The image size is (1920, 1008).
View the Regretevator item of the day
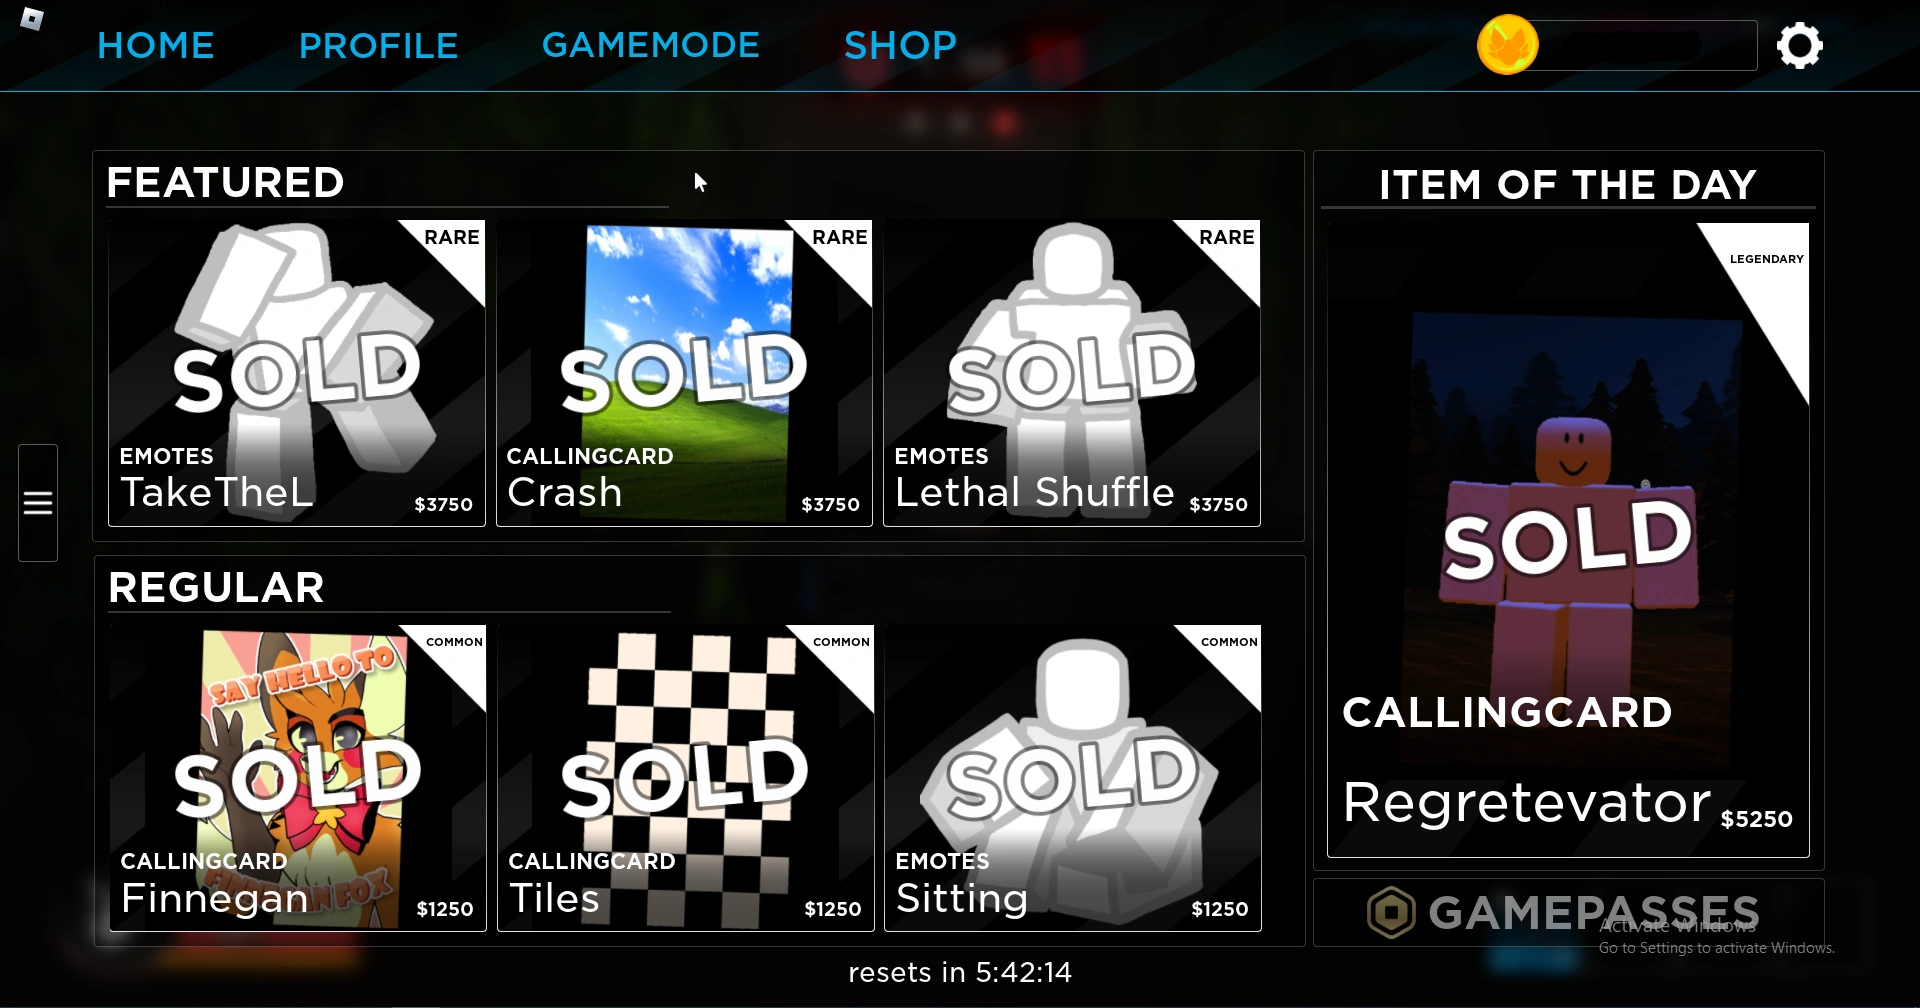[x=1568, y=540]
